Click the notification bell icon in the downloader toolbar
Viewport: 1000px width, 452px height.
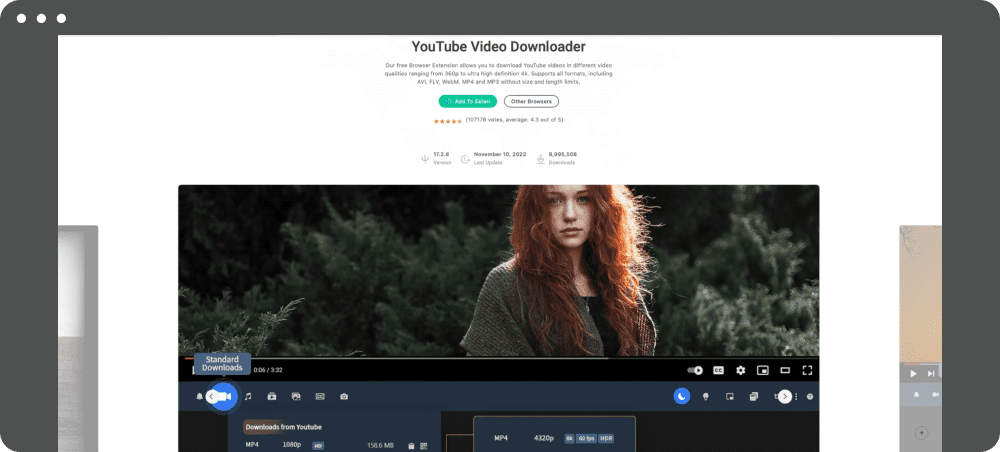200,397
